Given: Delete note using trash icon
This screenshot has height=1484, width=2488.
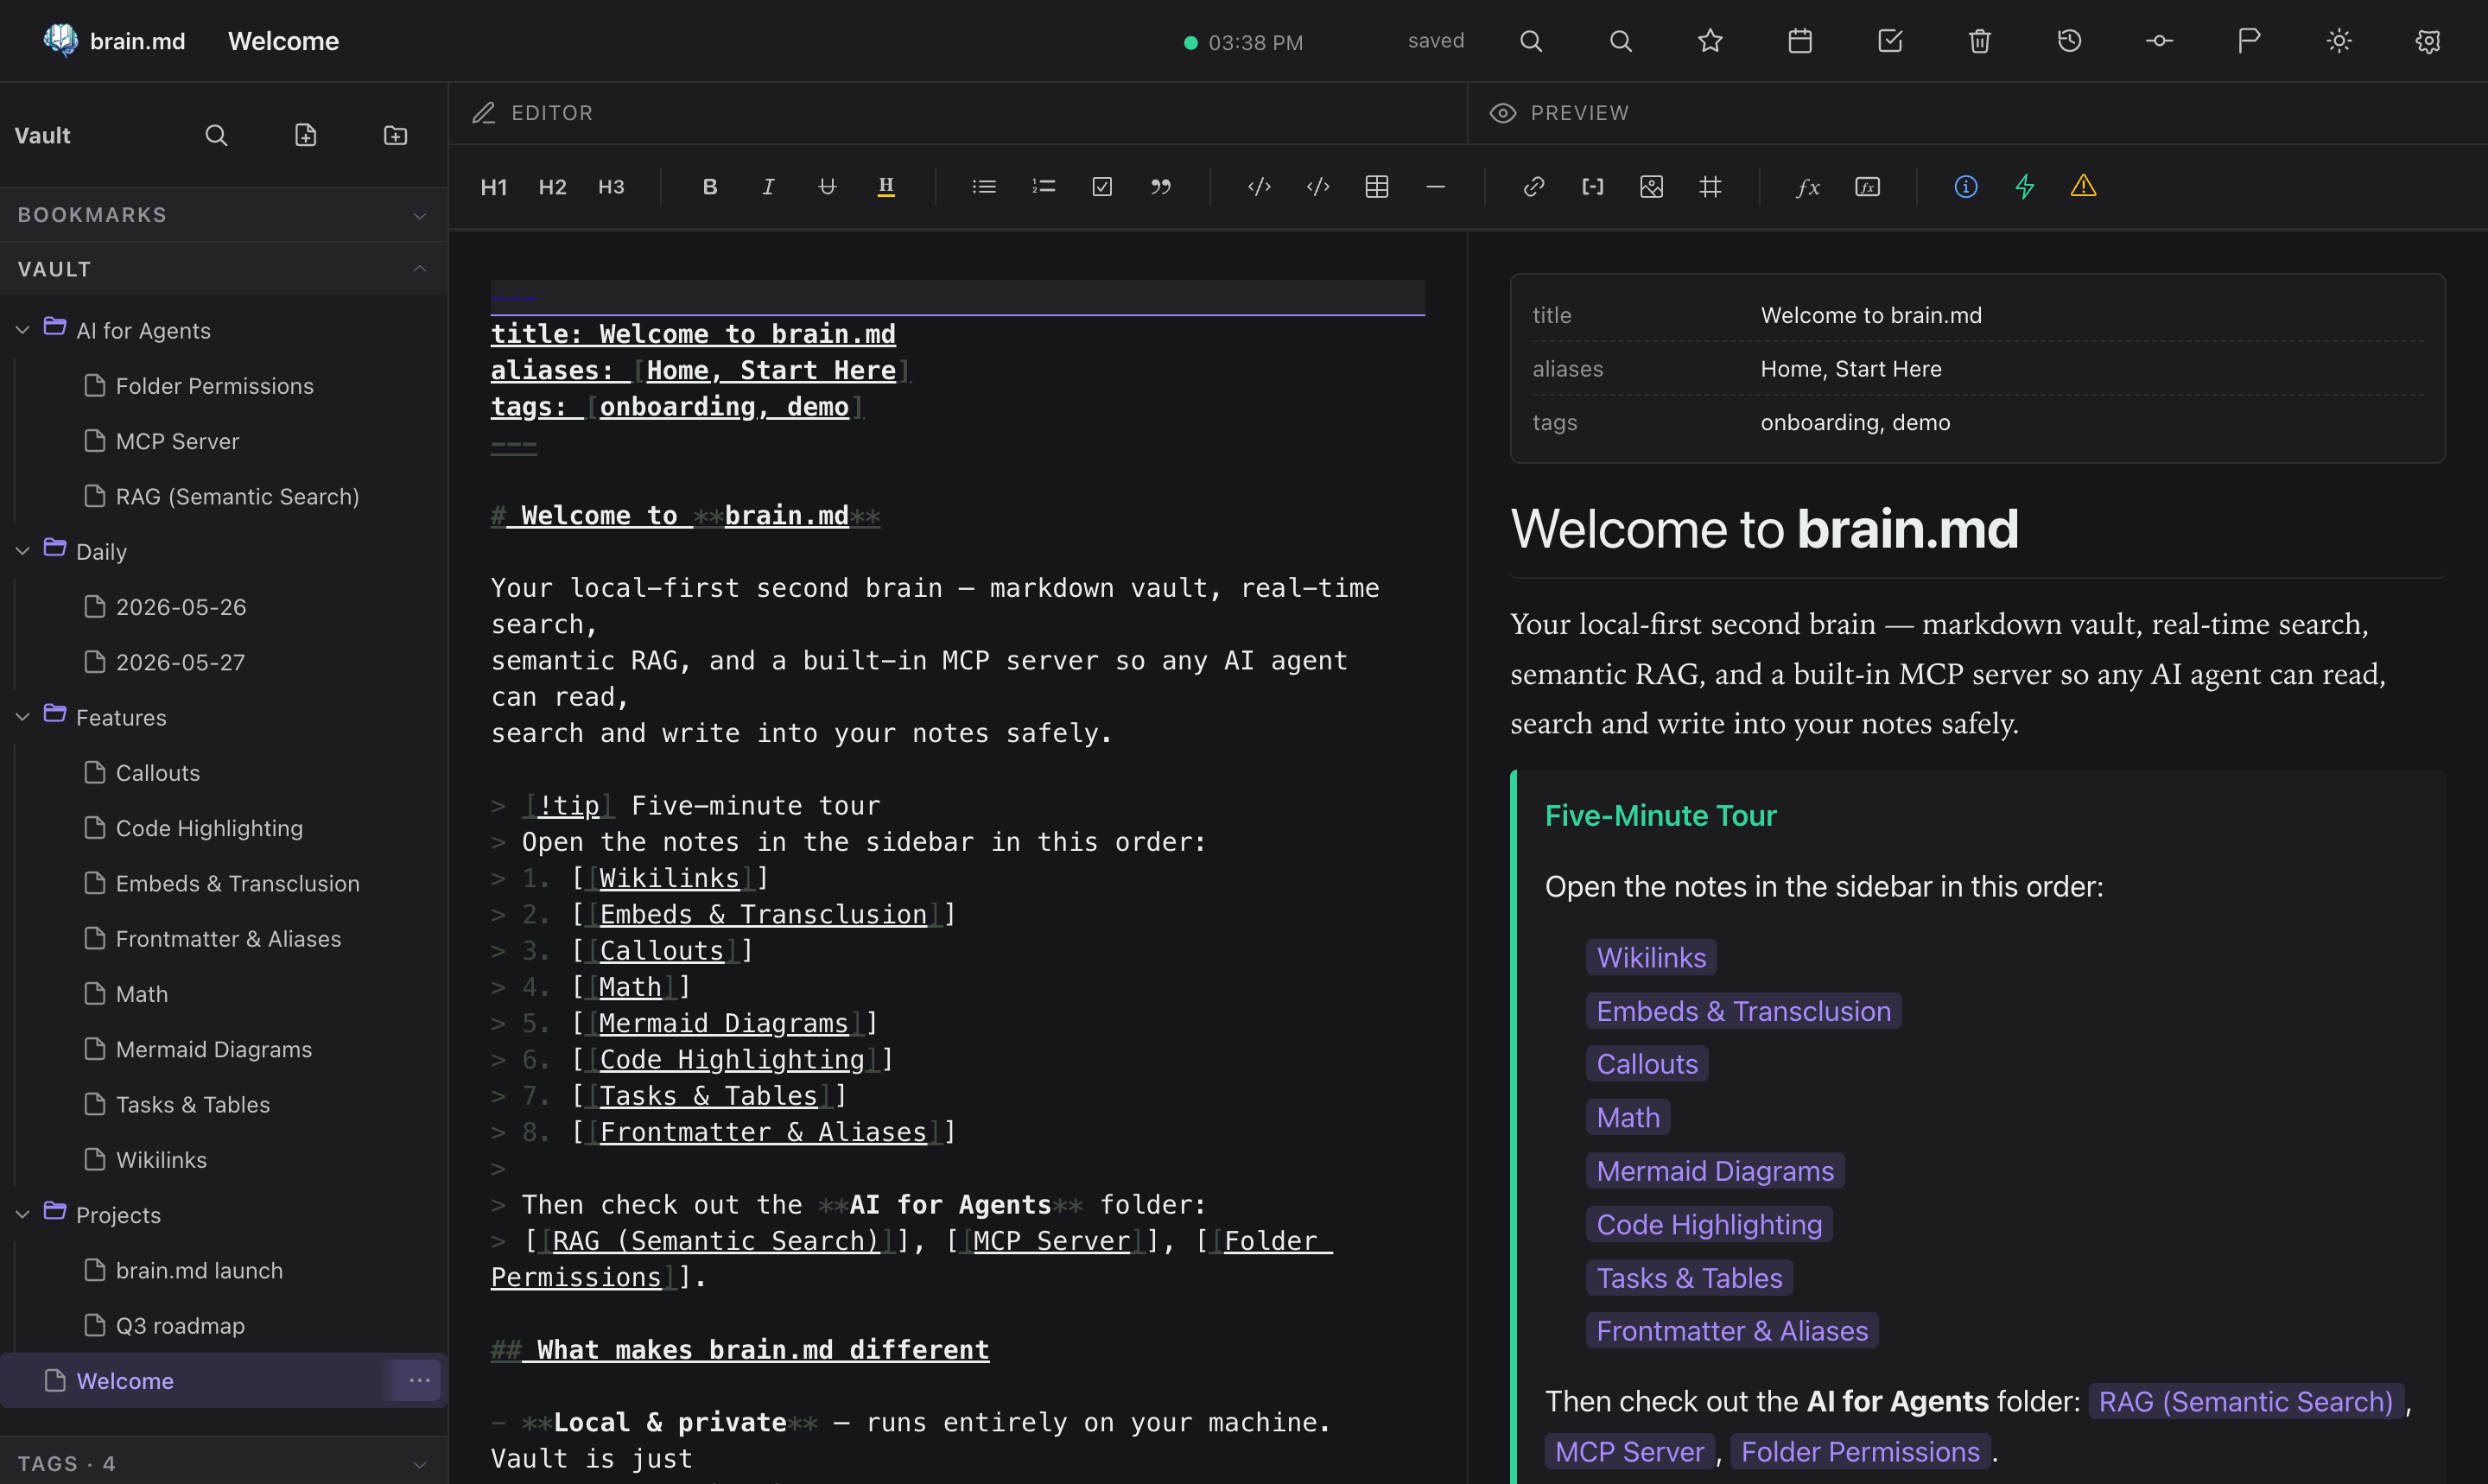Looking at the screenshot, I should click(1980, 41).
